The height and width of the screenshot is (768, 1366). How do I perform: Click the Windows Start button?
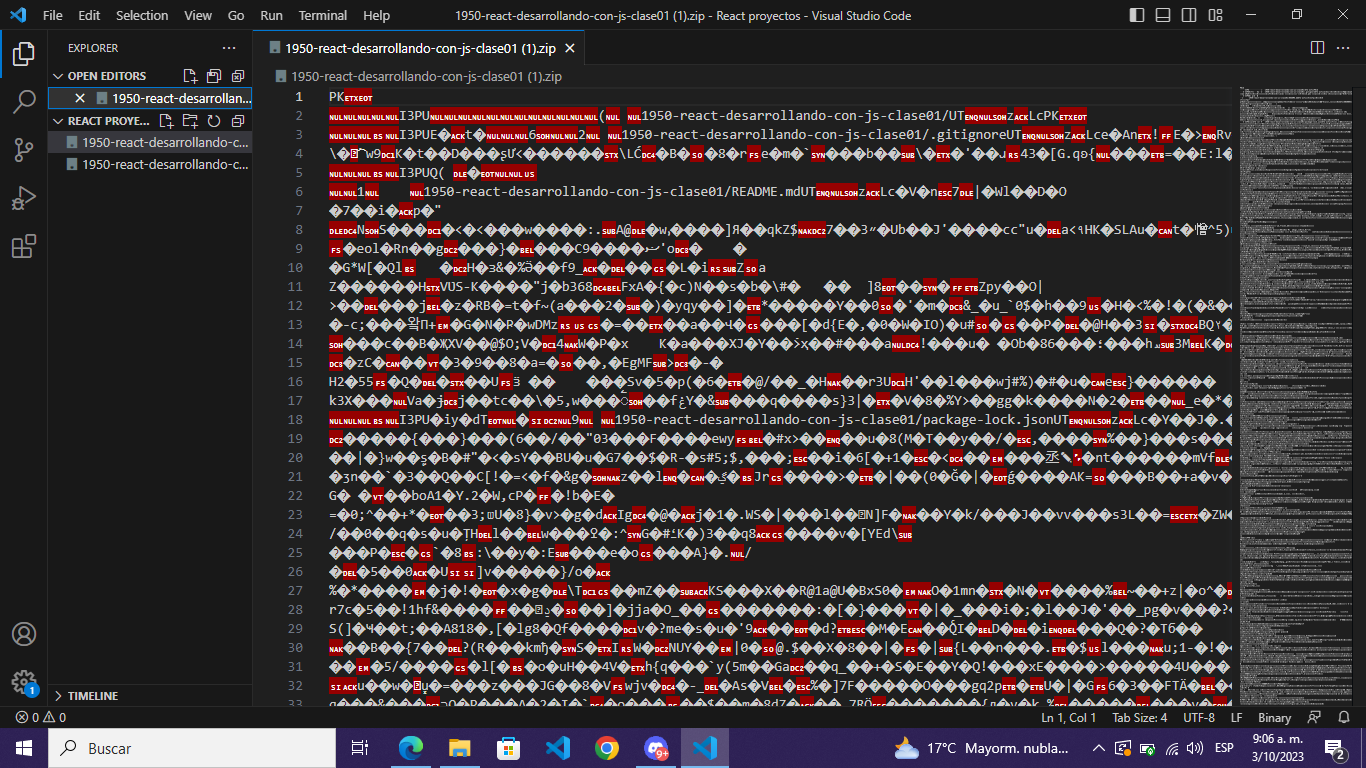(24, 748)
